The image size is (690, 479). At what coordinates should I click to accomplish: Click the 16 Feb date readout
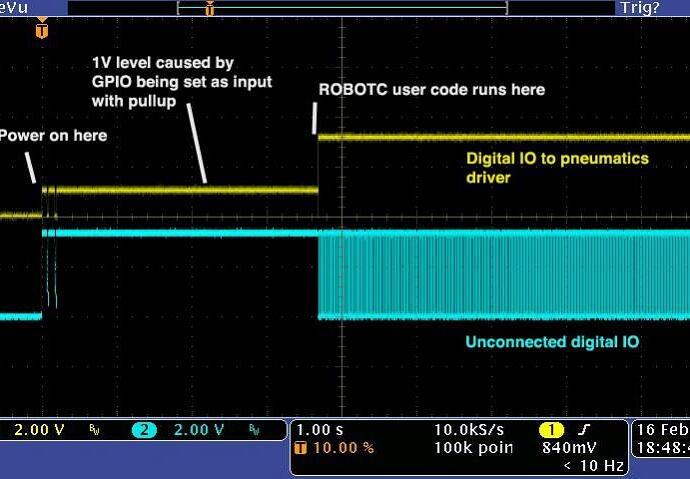[x=663, y=429]
